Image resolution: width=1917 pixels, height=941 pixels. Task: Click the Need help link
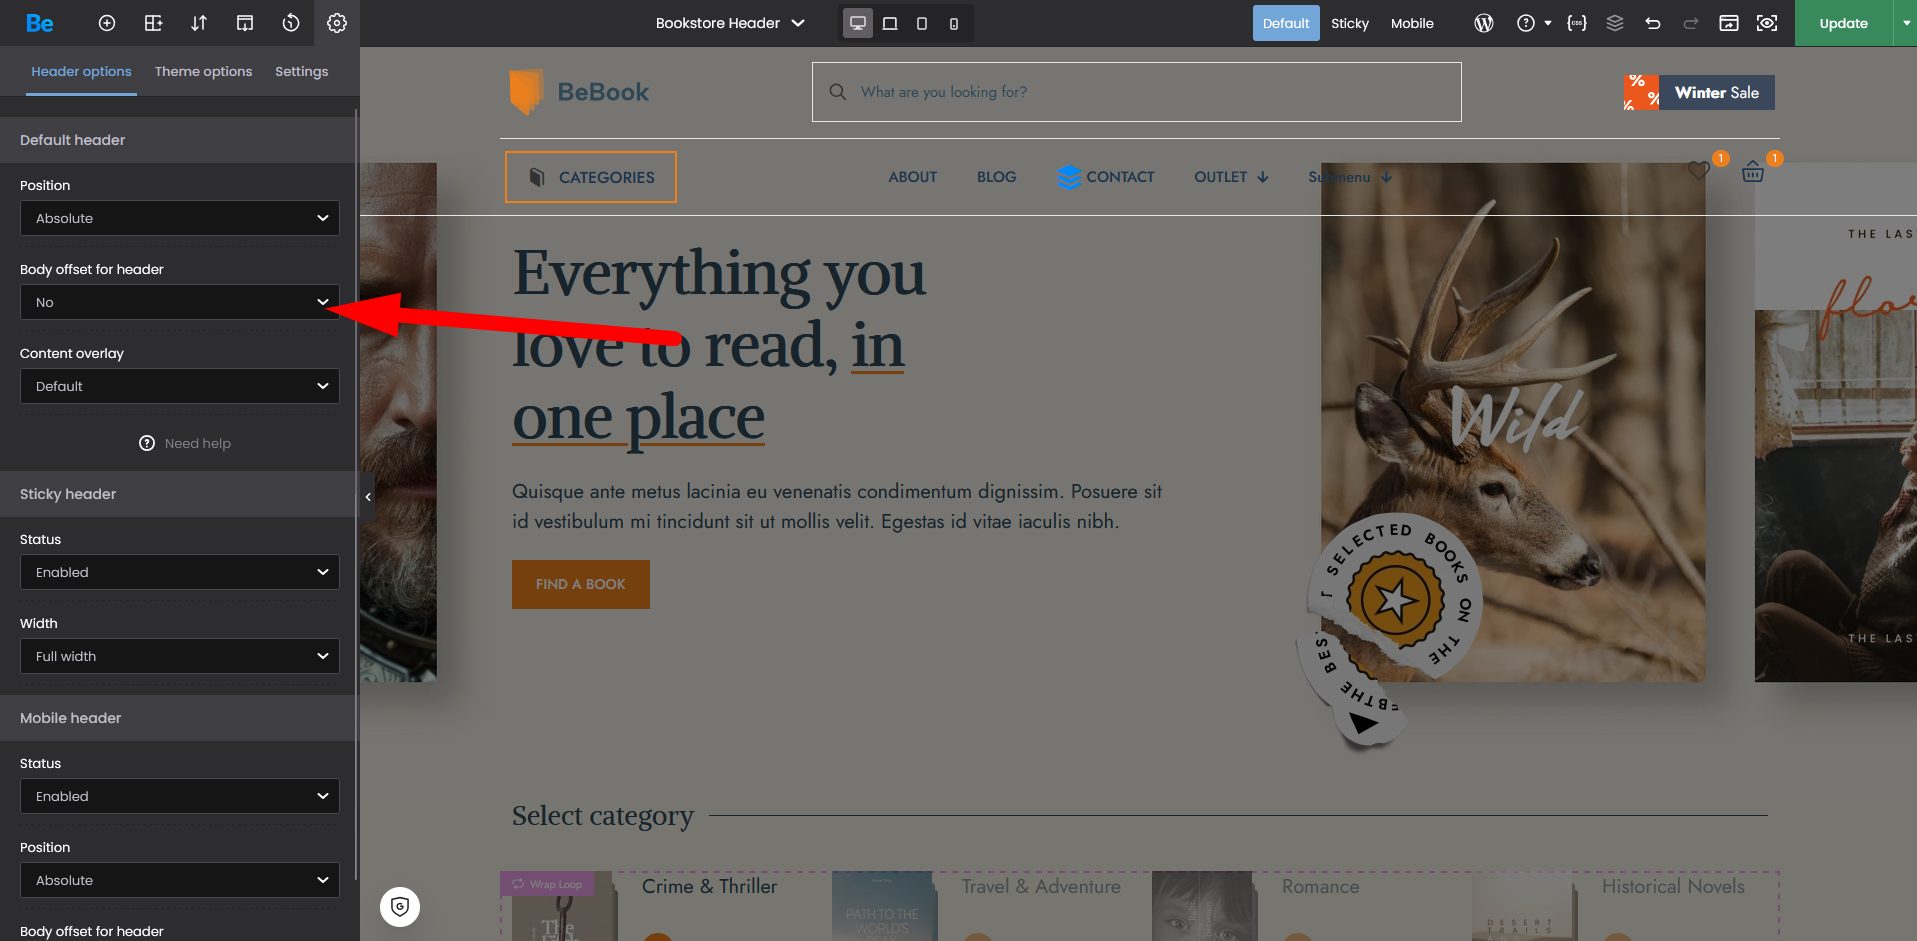pos(186,443)
